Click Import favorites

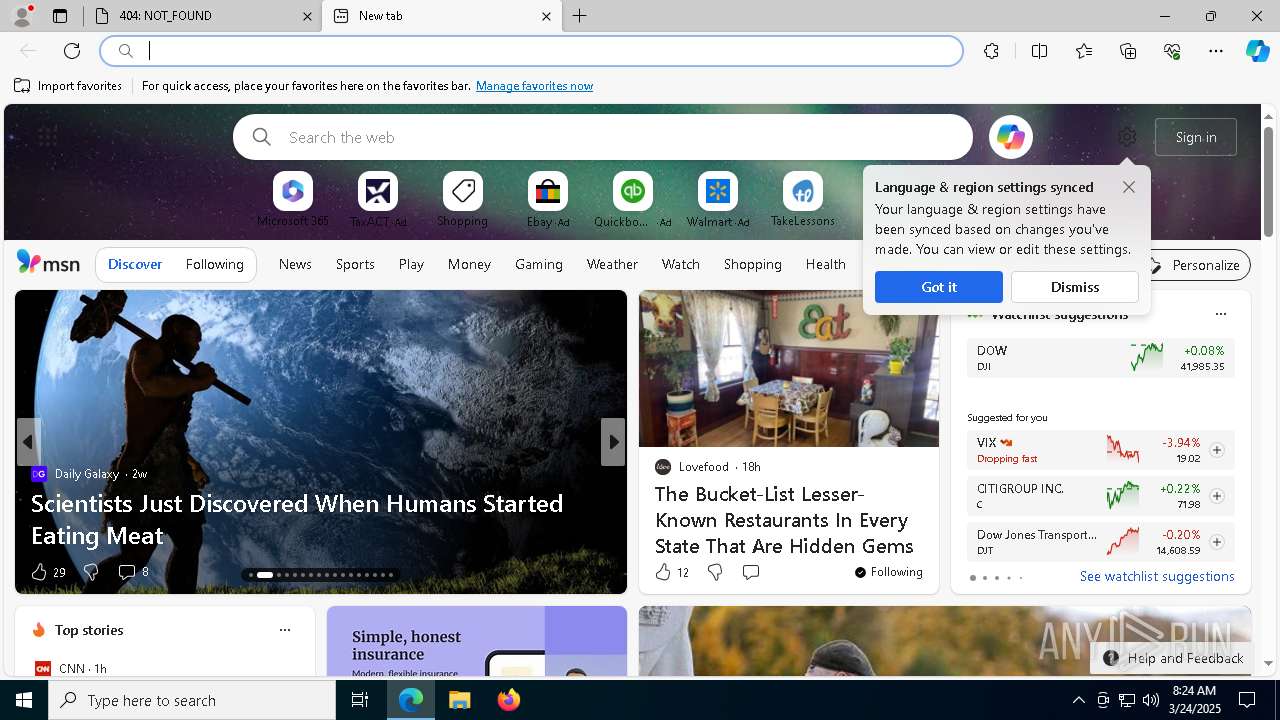[x=68, y=86]
